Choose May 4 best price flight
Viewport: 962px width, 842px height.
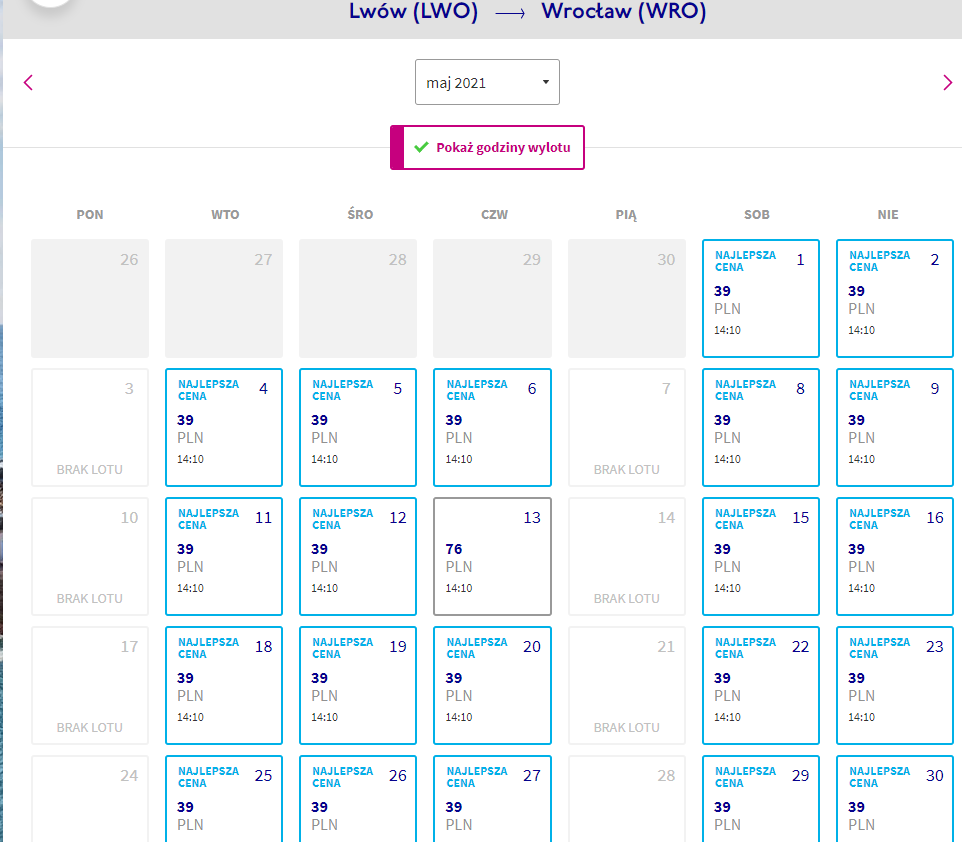point(224,427)
